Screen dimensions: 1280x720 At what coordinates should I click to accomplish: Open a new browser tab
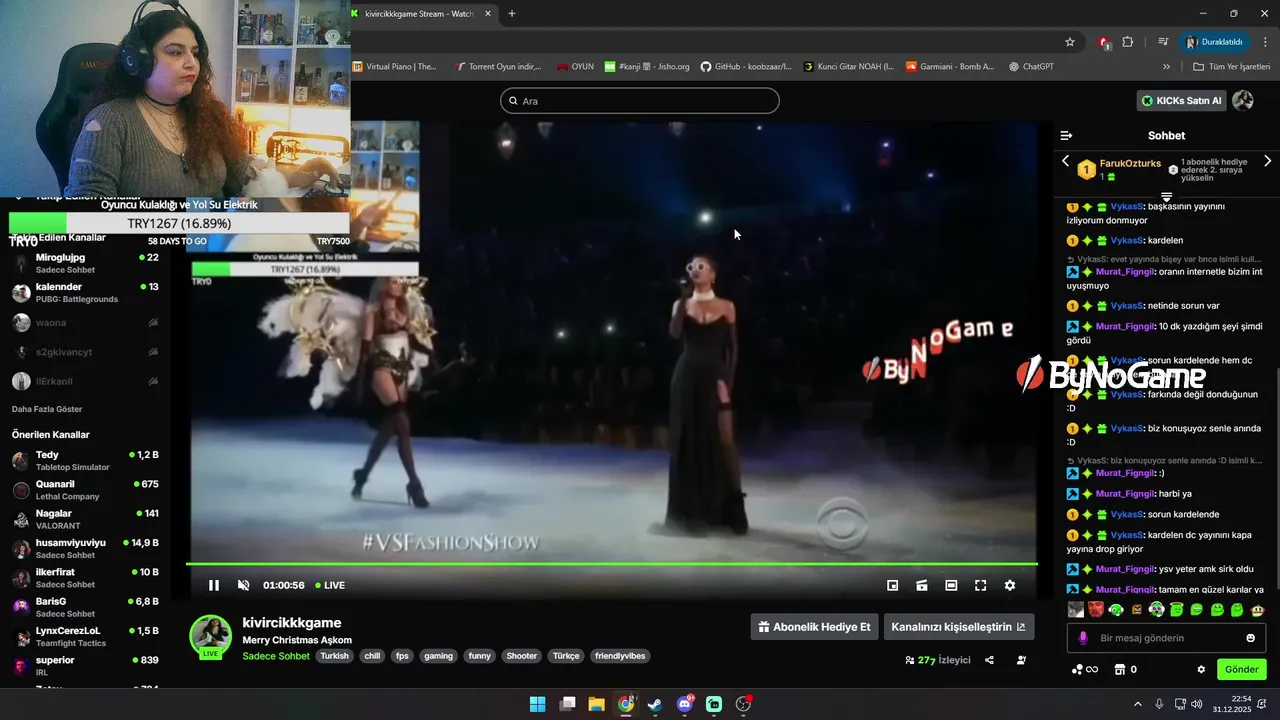512,14
